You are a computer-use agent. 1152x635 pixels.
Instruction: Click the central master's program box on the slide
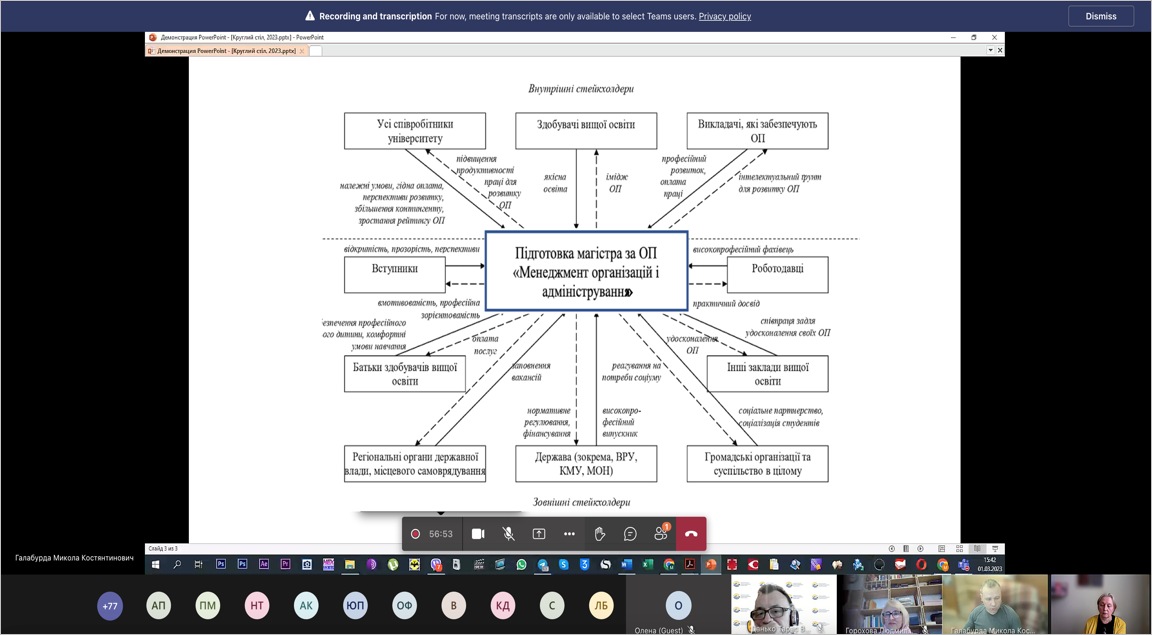coord(586,271)
